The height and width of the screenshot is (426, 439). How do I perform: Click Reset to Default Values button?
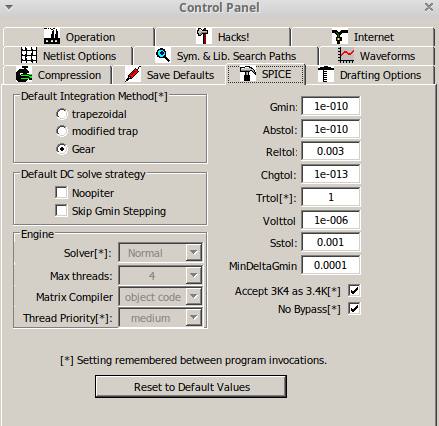point(191,387)
